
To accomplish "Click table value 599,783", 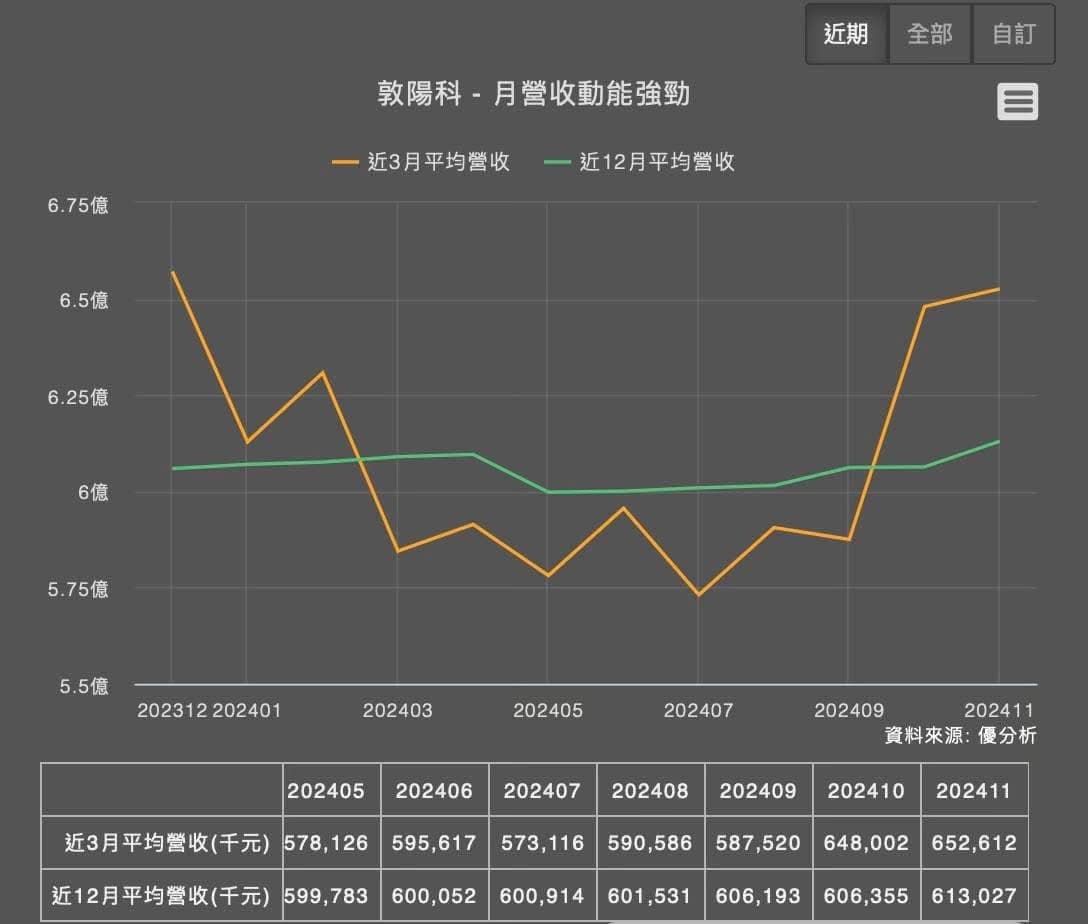I will coord(326,896).
